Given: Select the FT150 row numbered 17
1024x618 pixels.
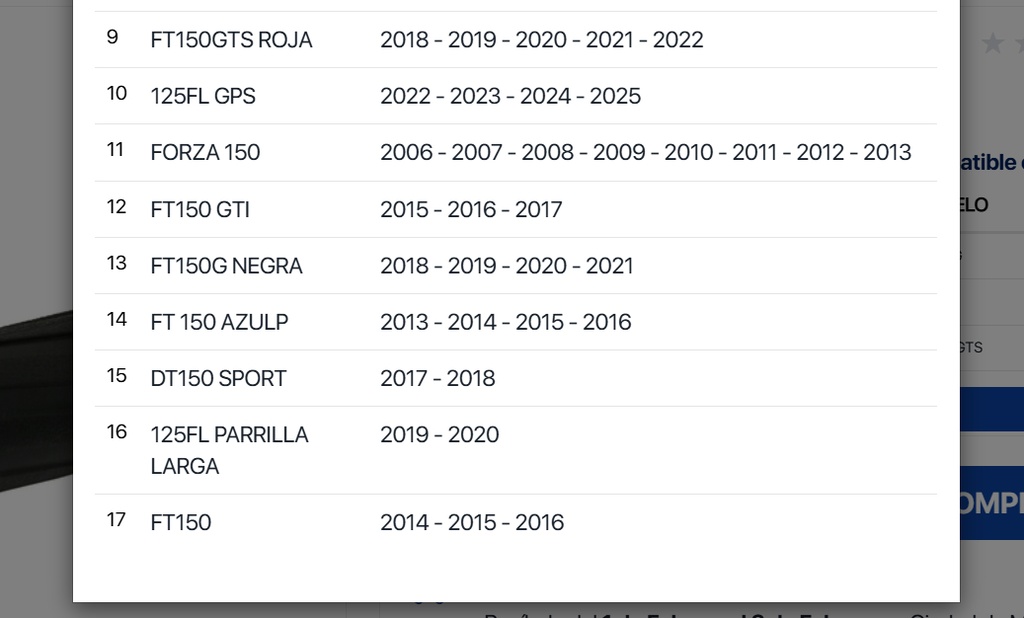Looking at the screenshot, I should pyautogui.click(x=516, y=523).
